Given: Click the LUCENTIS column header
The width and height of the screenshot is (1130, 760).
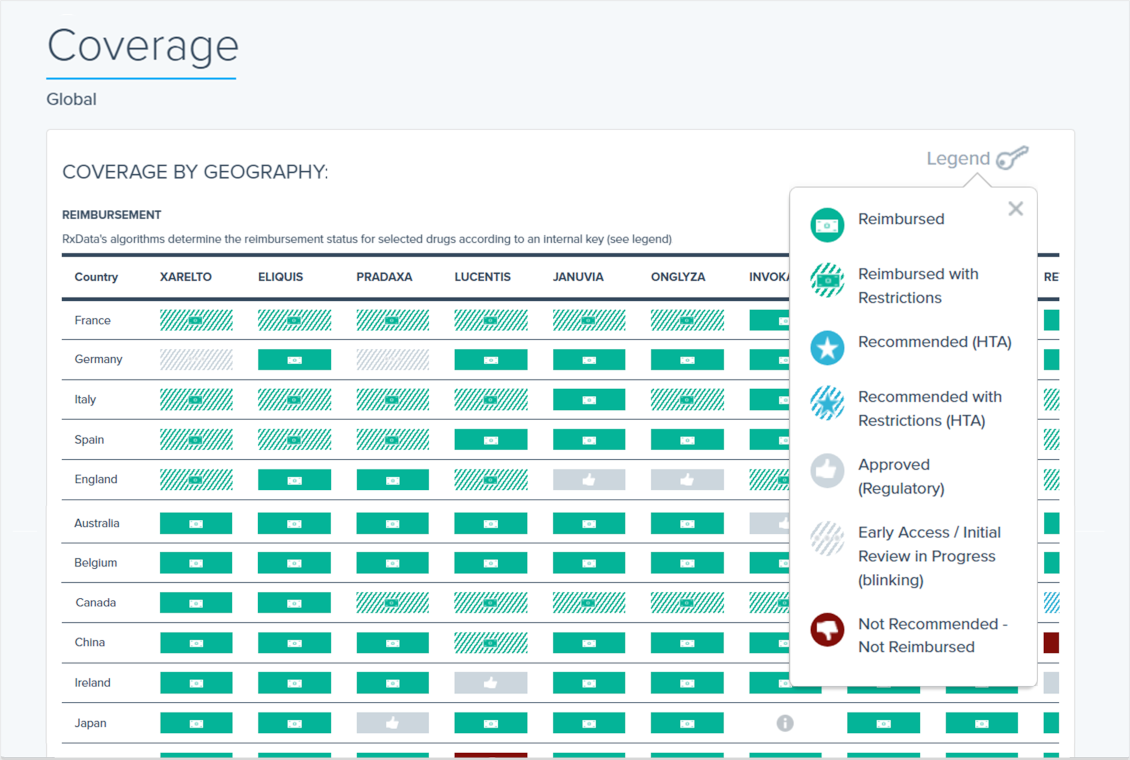Looking at the screenshot, I should click(x=482, y=277).
